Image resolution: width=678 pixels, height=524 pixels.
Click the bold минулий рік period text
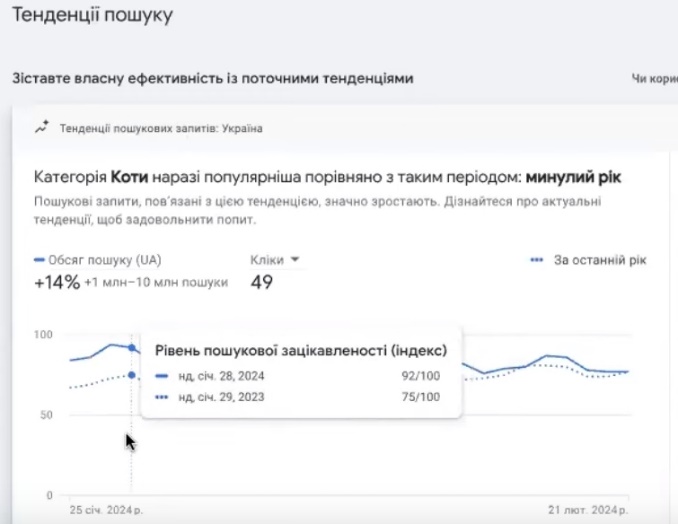(573, 177)
